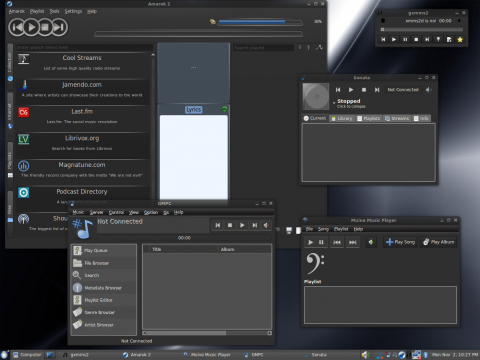The width and height of the screenshot is (480, 360).
Task: Click Muine's volume speaker button
Action: pos(370,242)
